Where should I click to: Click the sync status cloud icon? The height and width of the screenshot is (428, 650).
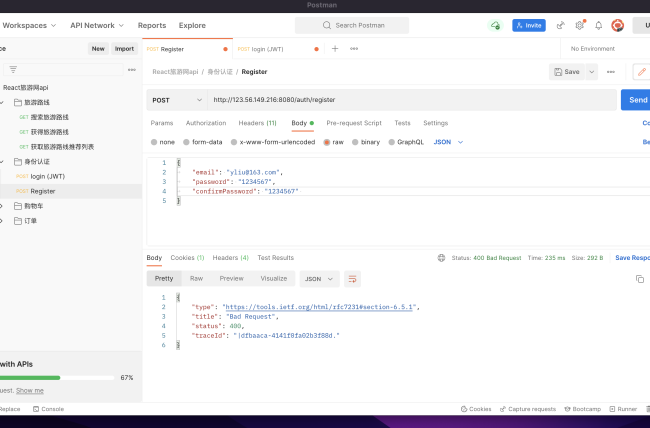point(495,25)
